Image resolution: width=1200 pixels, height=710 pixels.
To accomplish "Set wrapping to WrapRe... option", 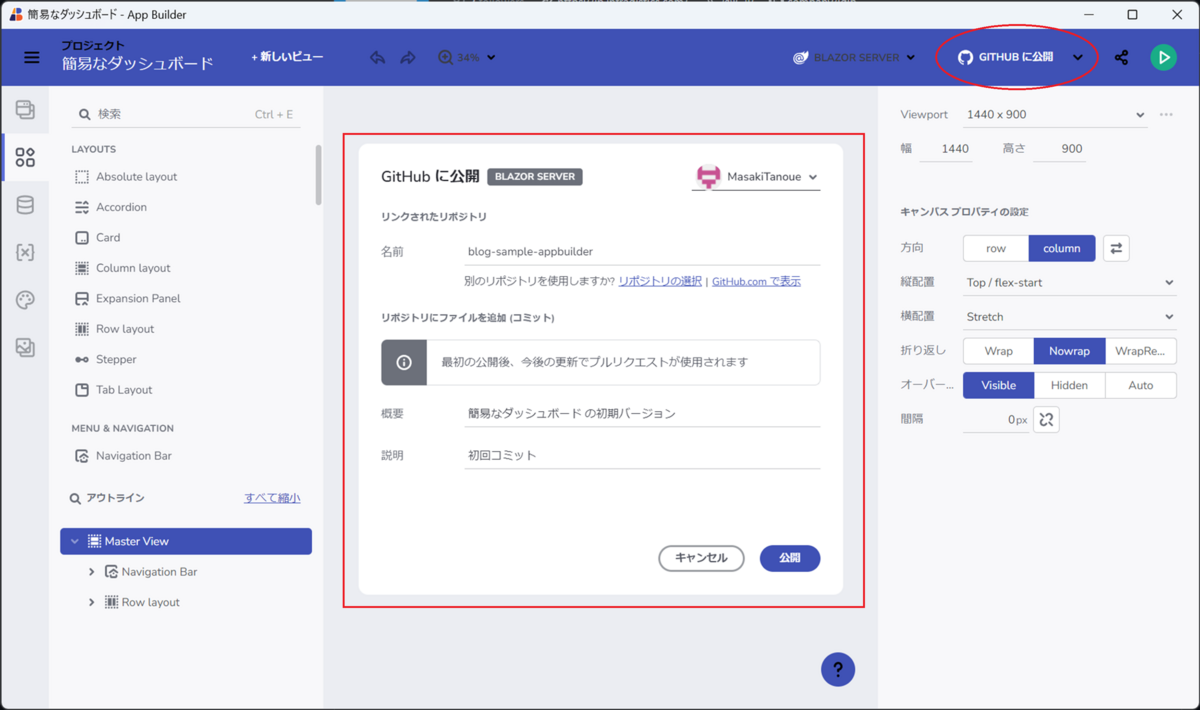I will click(1140, 351).
